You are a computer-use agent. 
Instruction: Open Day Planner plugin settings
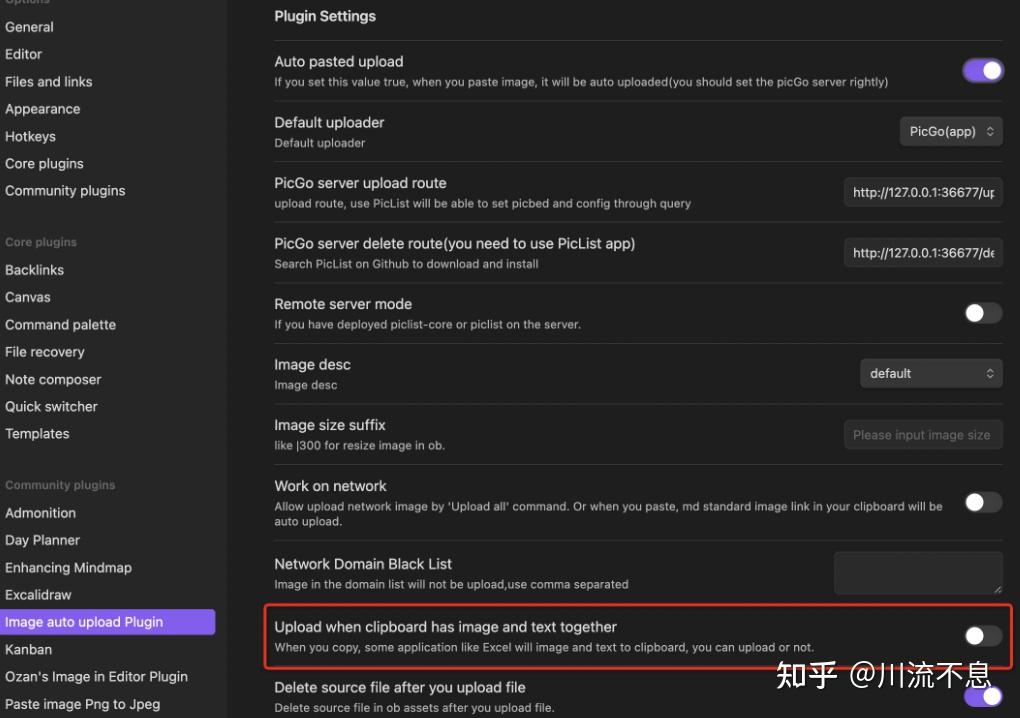(x=42, y=540)
